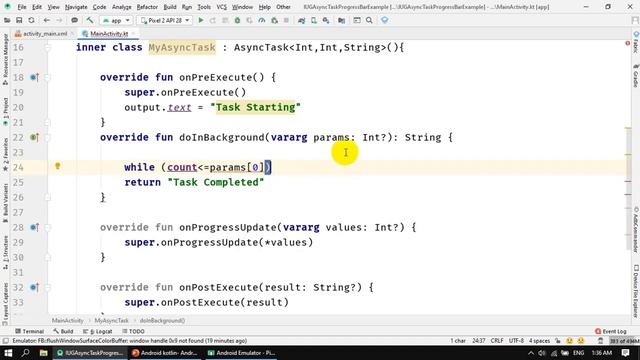Click the Profile app gauge icon
This screenshot has width=640, height=360.
click(262, 20)
